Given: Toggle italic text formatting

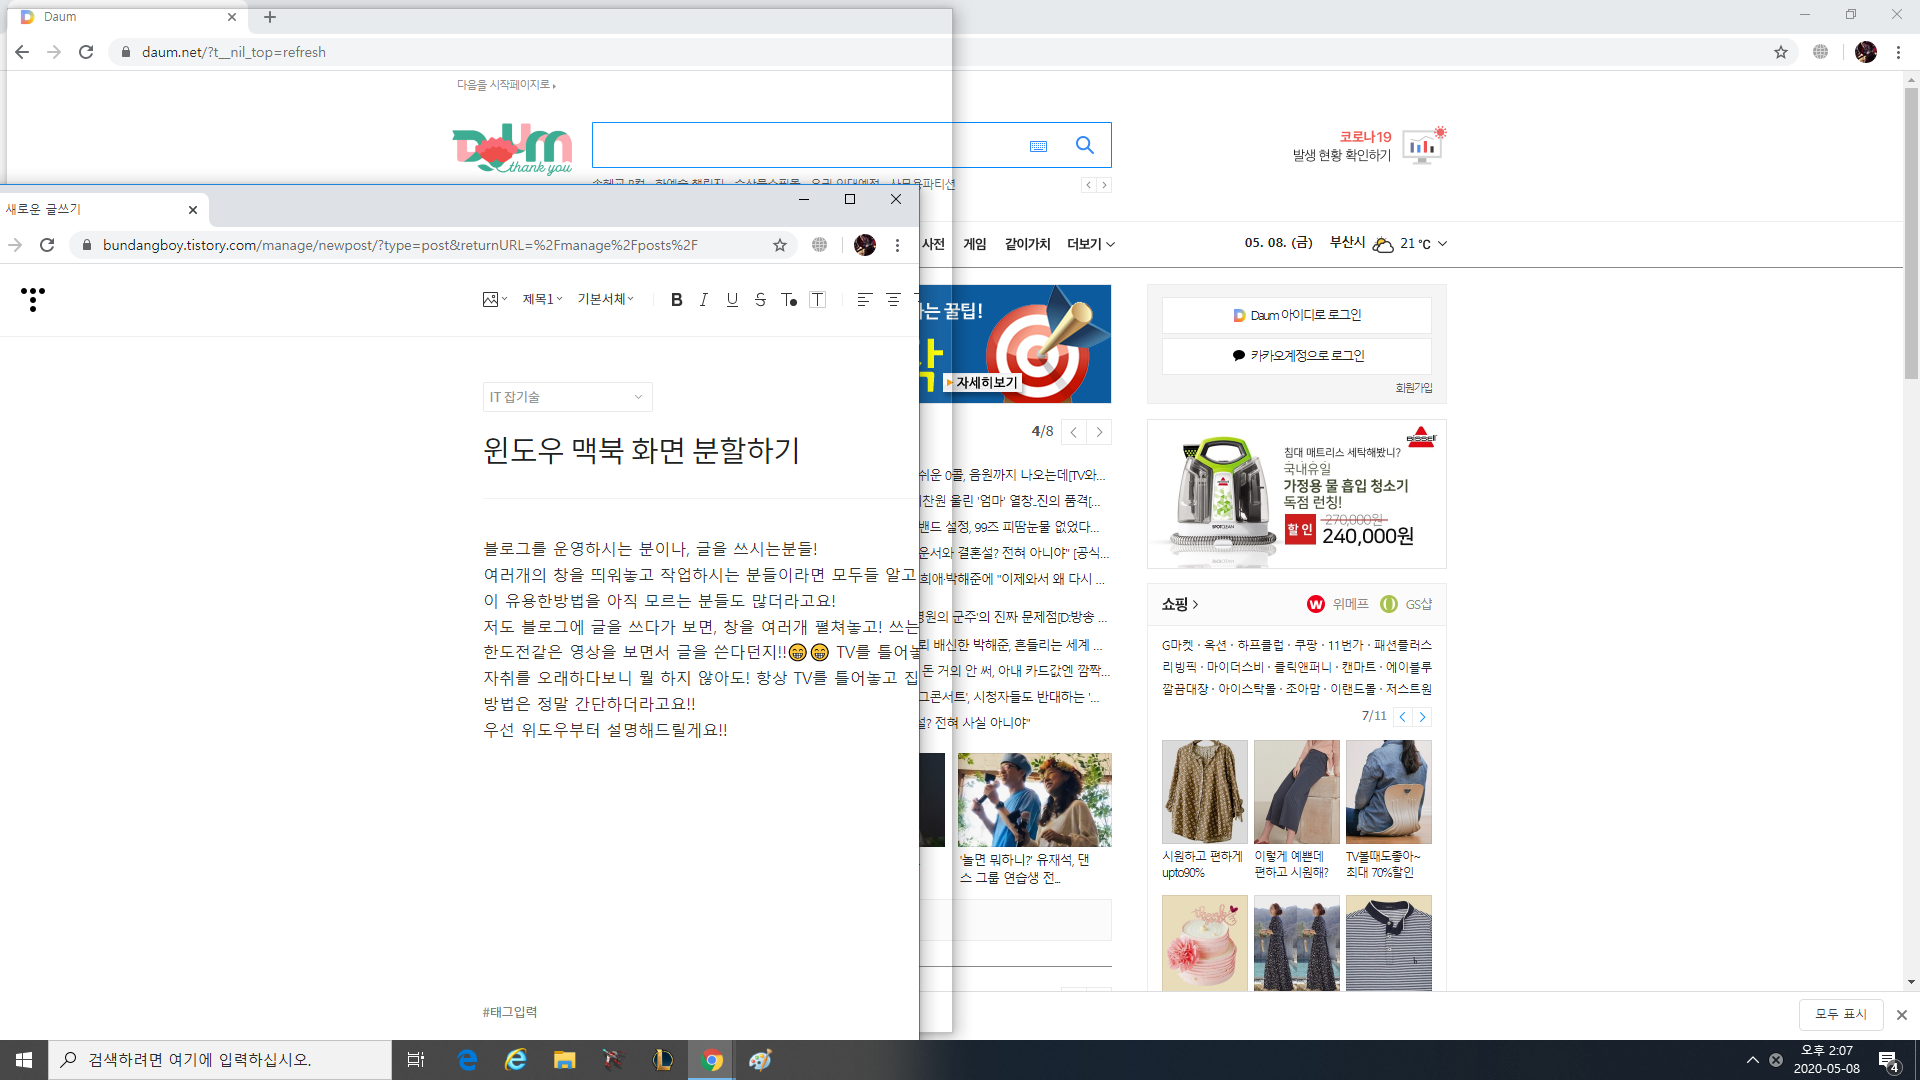Looking at the screenshot, I should (x=704, y=299).
